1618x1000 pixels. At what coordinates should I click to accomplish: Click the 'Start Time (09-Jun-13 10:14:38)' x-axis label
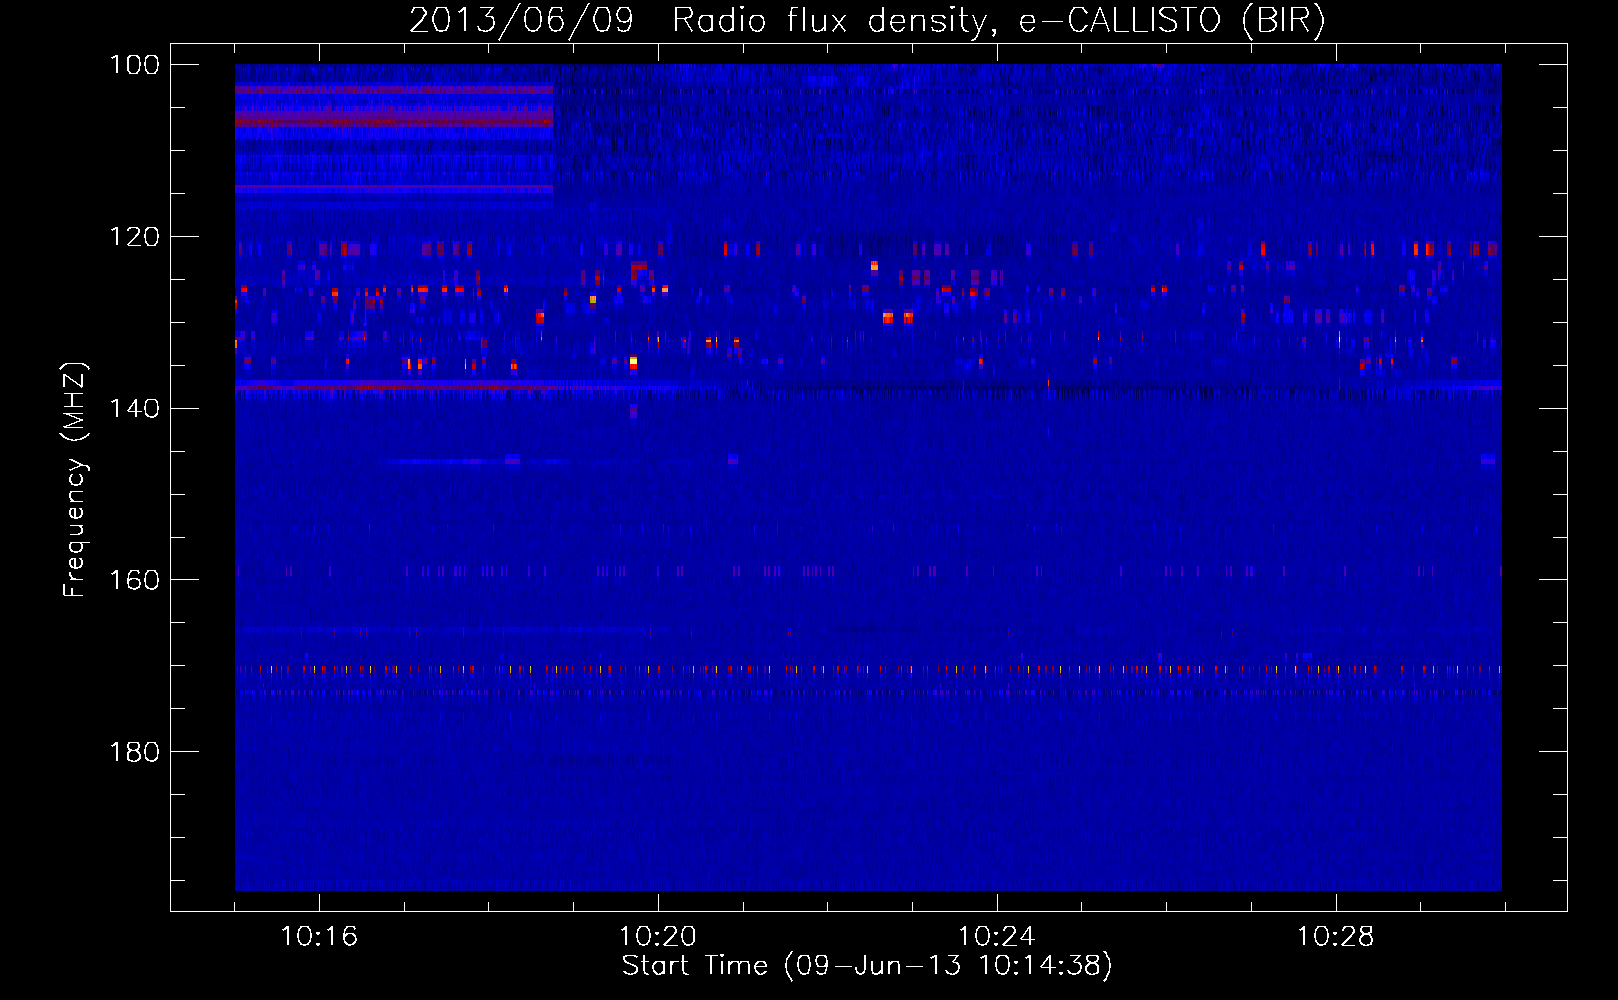(867, 966)
